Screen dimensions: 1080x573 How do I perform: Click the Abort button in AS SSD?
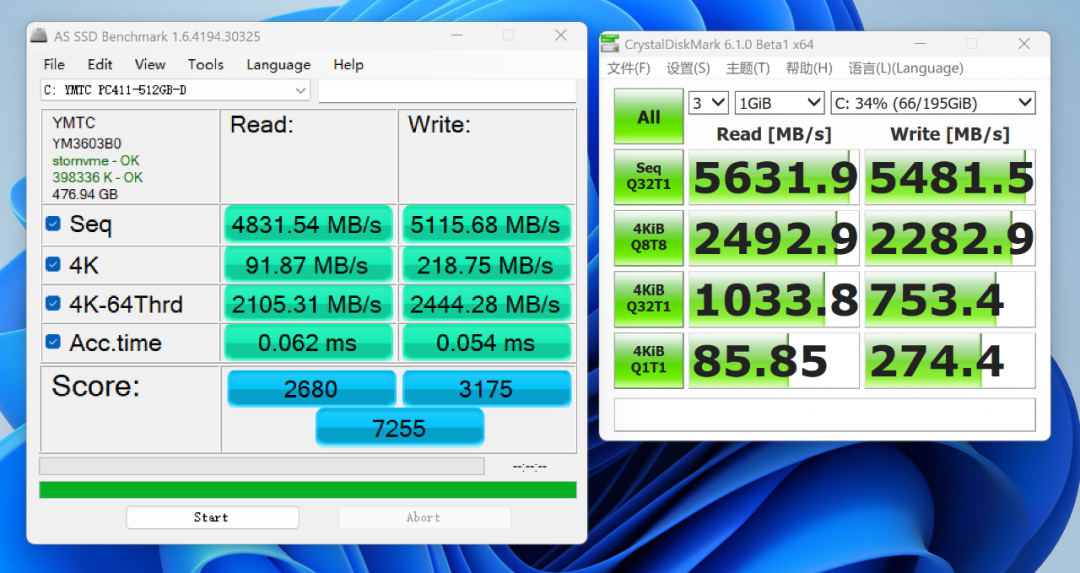tap(424, 517)
